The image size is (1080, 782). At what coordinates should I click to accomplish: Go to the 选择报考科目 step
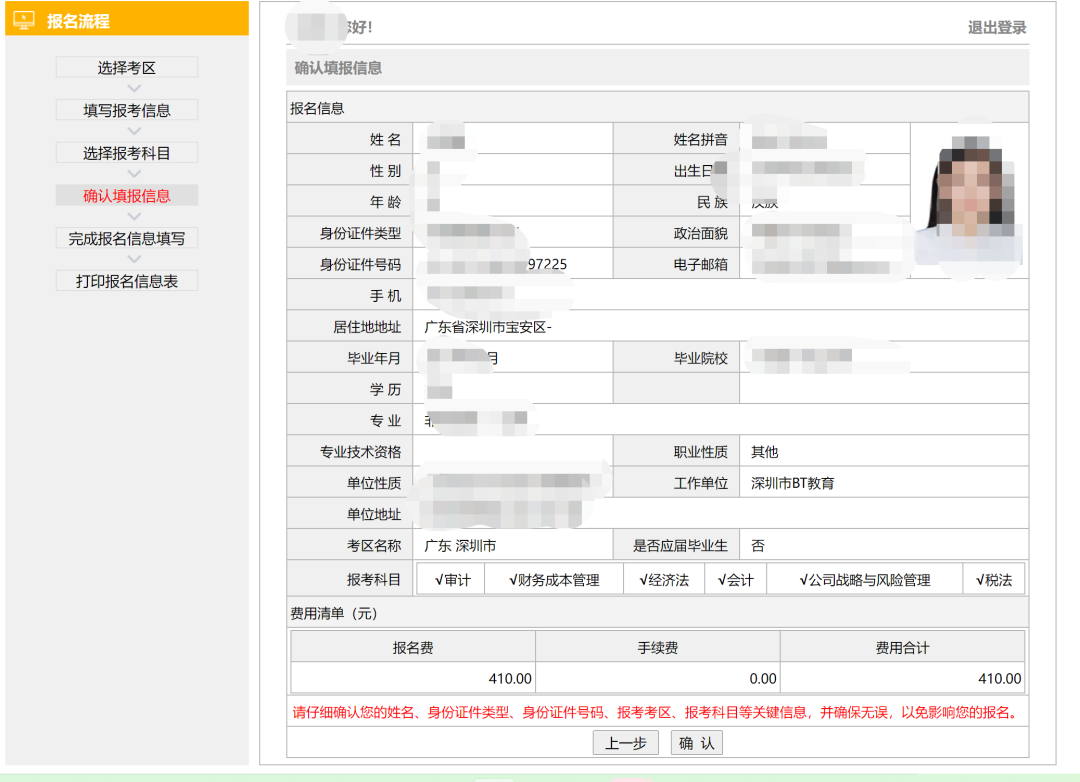(127, 153)
